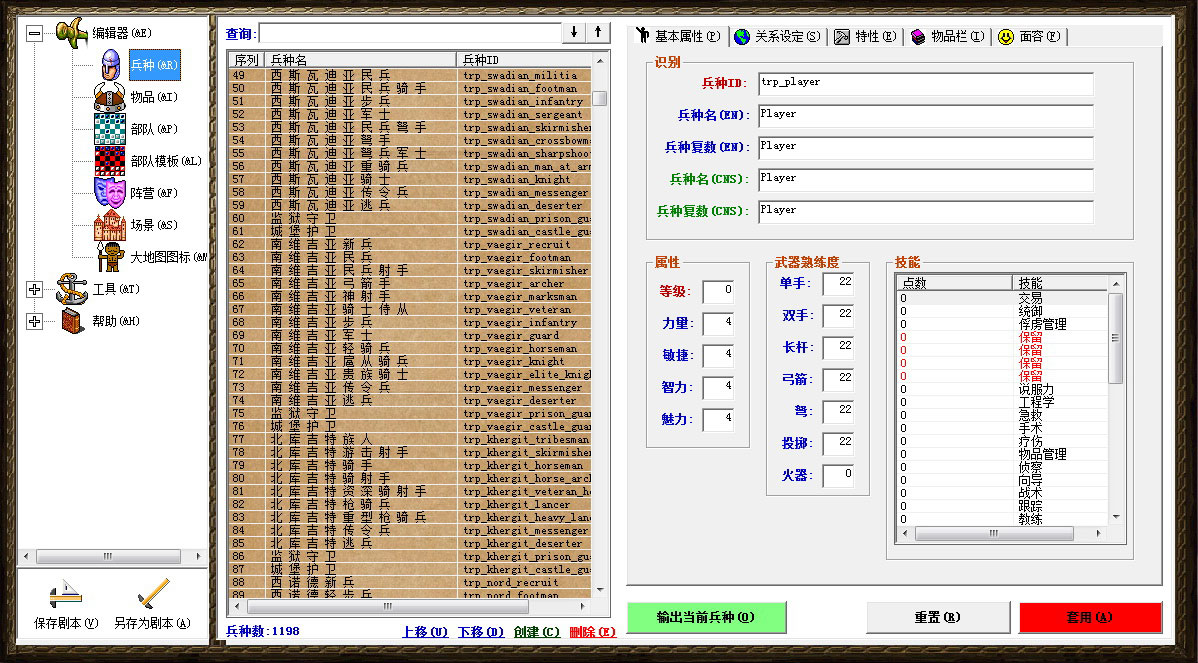1198x663 pixels.
Task: Open the 部队 chessboard icon
Action: pos(110,129)
